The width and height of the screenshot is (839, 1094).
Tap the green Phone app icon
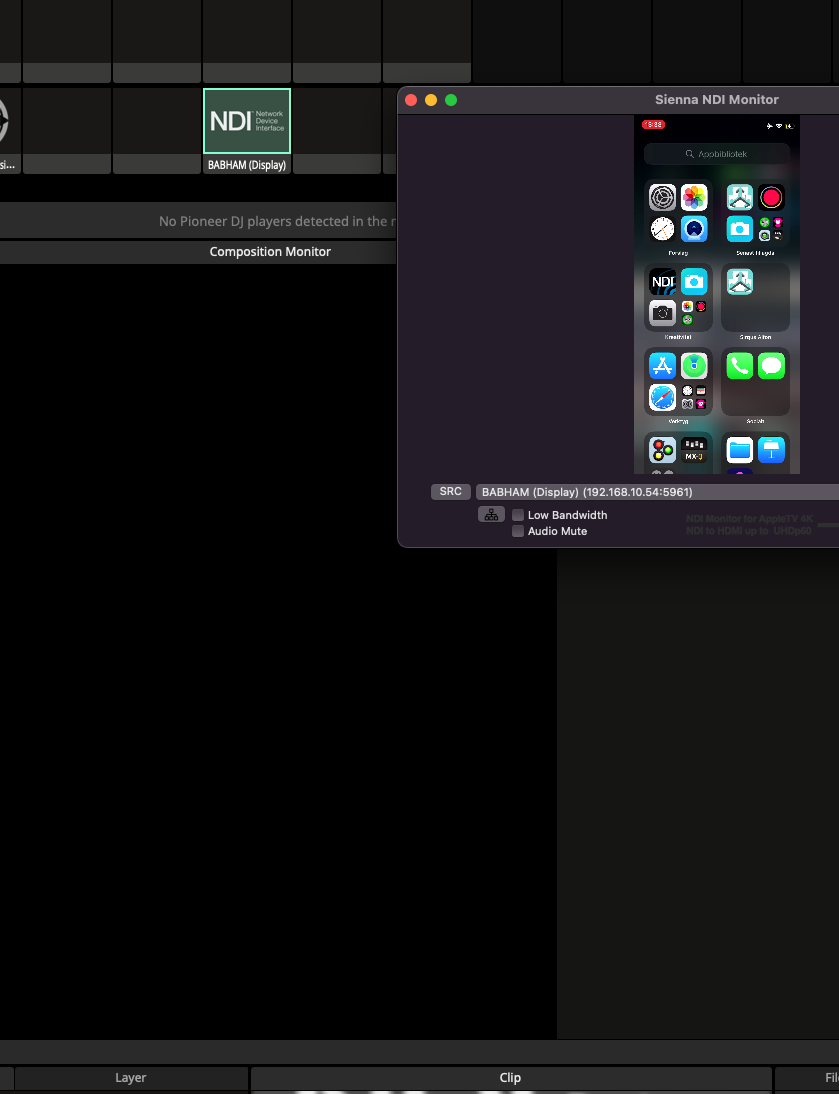(x=739, y=366)
